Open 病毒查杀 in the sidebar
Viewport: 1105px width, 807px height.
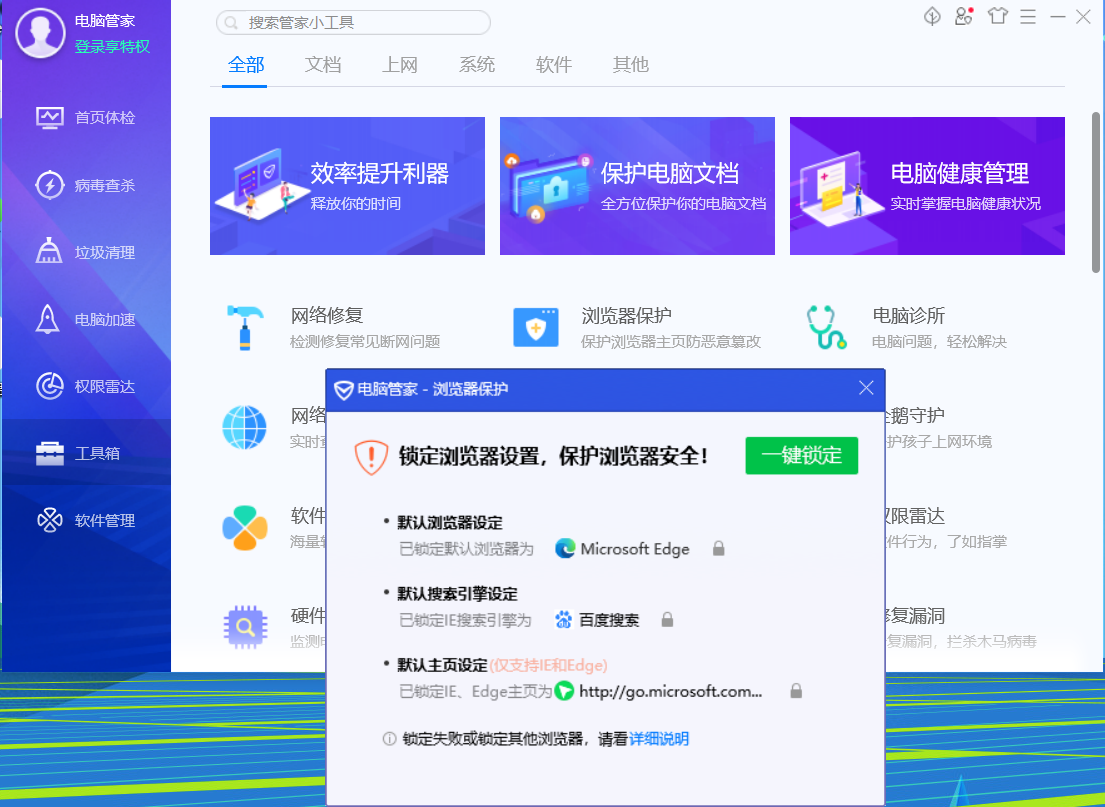tap(86, 185)
